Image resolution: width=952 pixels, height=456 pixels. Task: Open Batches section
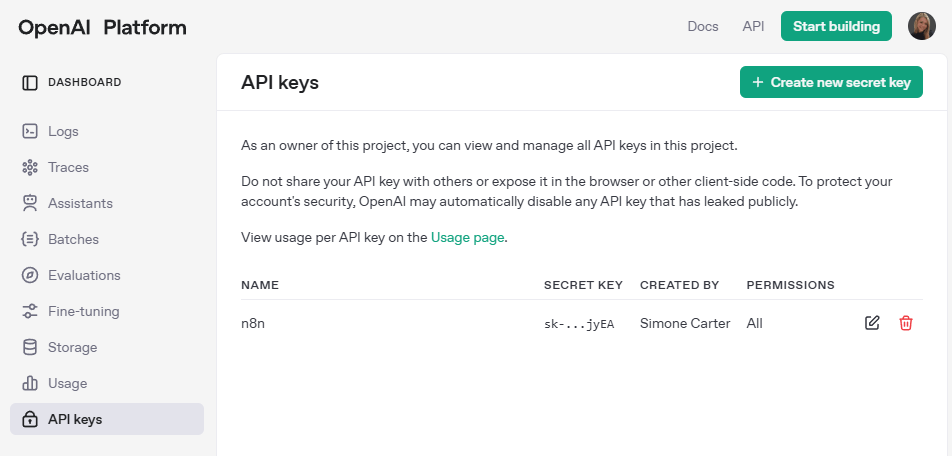point(73,239)
